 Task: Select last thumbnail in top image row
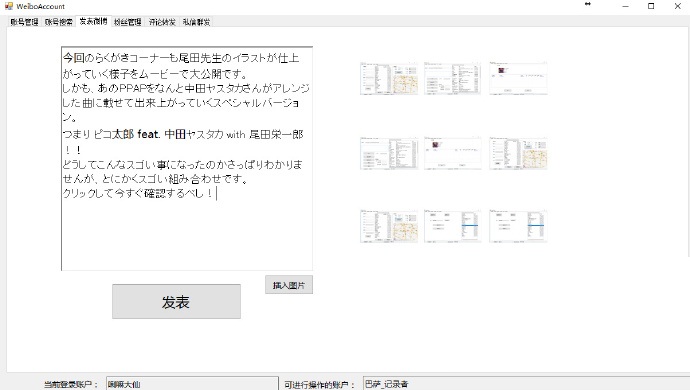click(x=518, y=78)
